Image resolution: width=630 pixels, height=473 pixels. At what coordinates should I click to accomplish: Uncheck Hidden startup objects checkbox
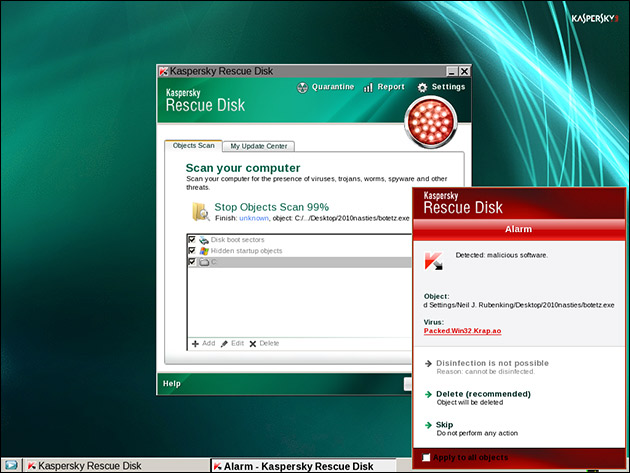(192, 250)
